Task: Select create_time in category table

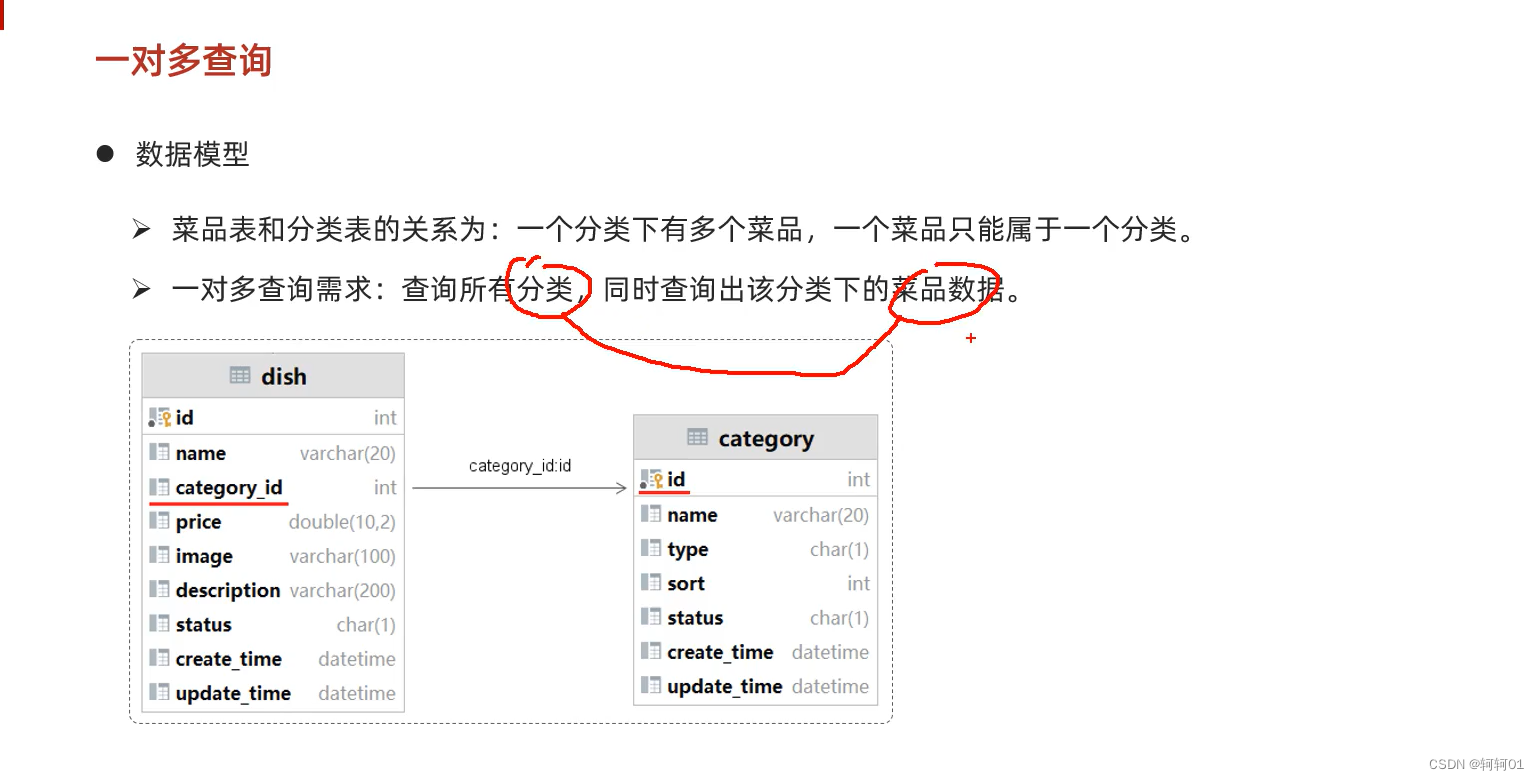Action: pyautogui.click(x=721, y=652)
